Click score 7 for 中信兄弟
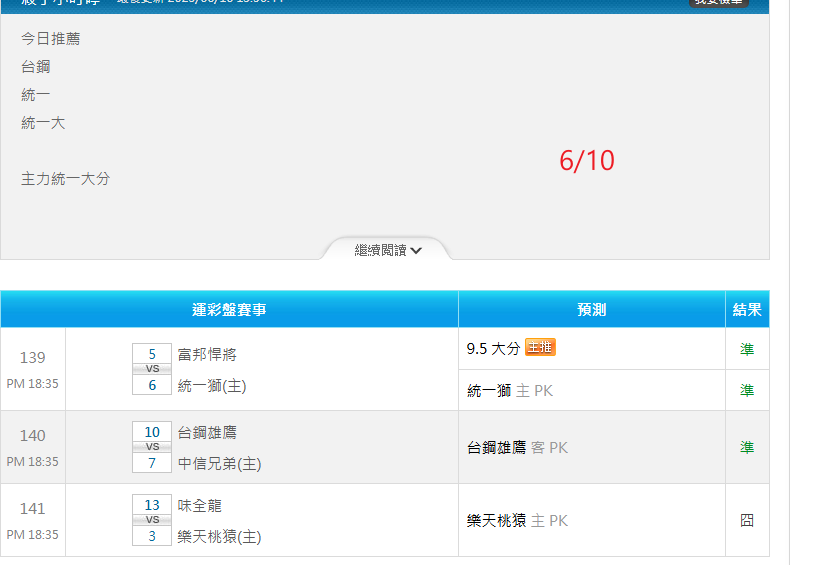Image resolution: width=820 pixels, height=565 pixels. coord(152,463)
